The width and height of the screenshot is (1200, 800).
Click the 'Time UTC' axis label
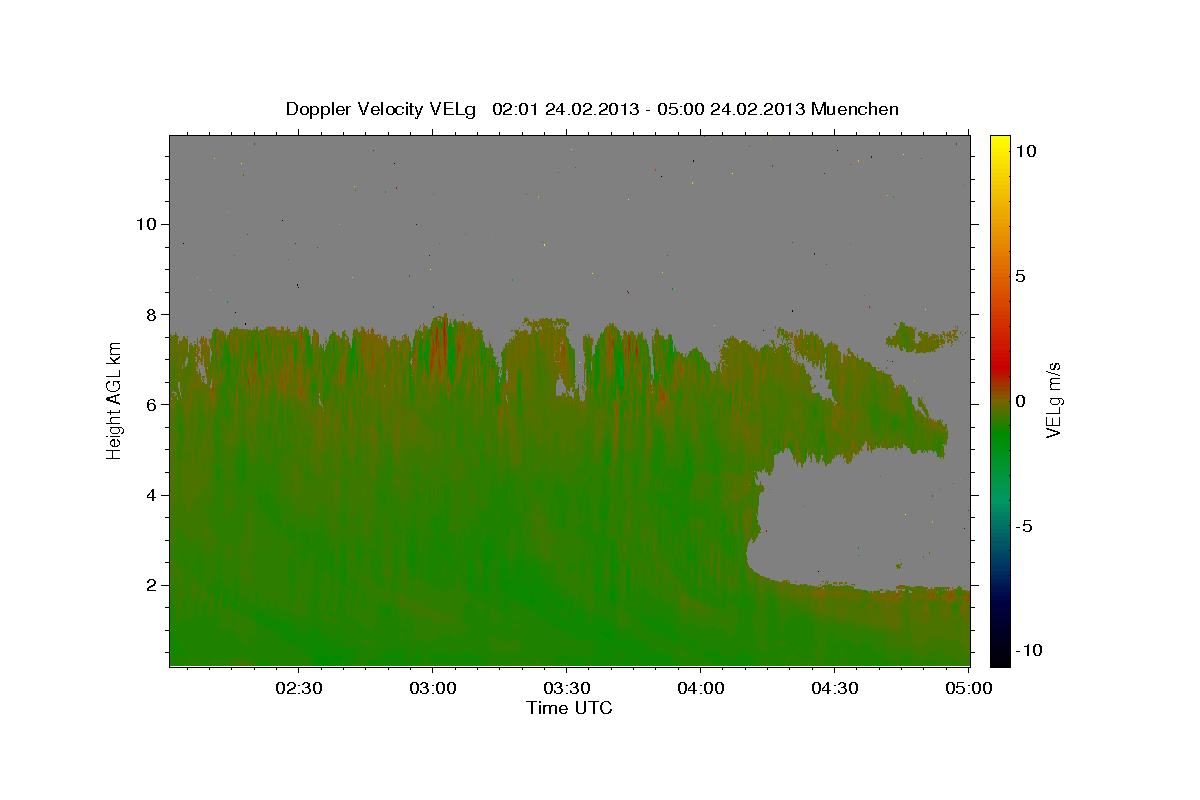569,708
